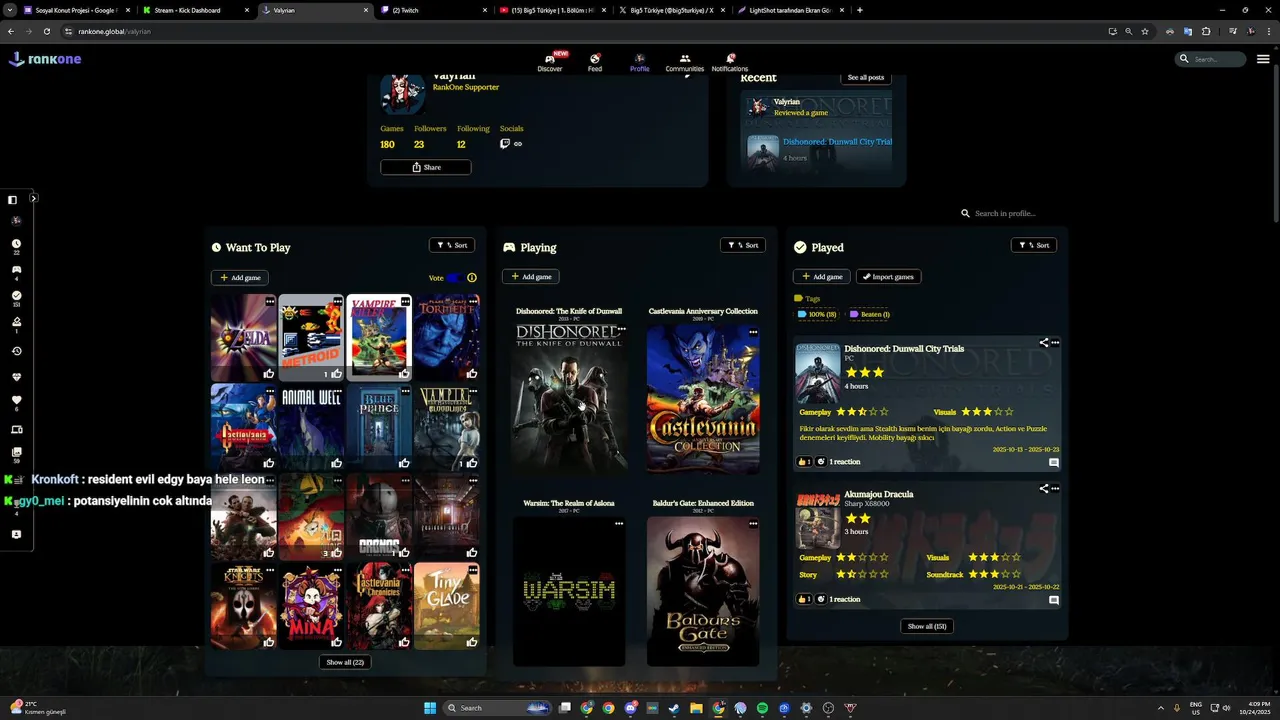Viewport: 1280px width, 720px height.
Task: Open three-dot menu on Baldur's Gate cover
Action: [753, 523]
